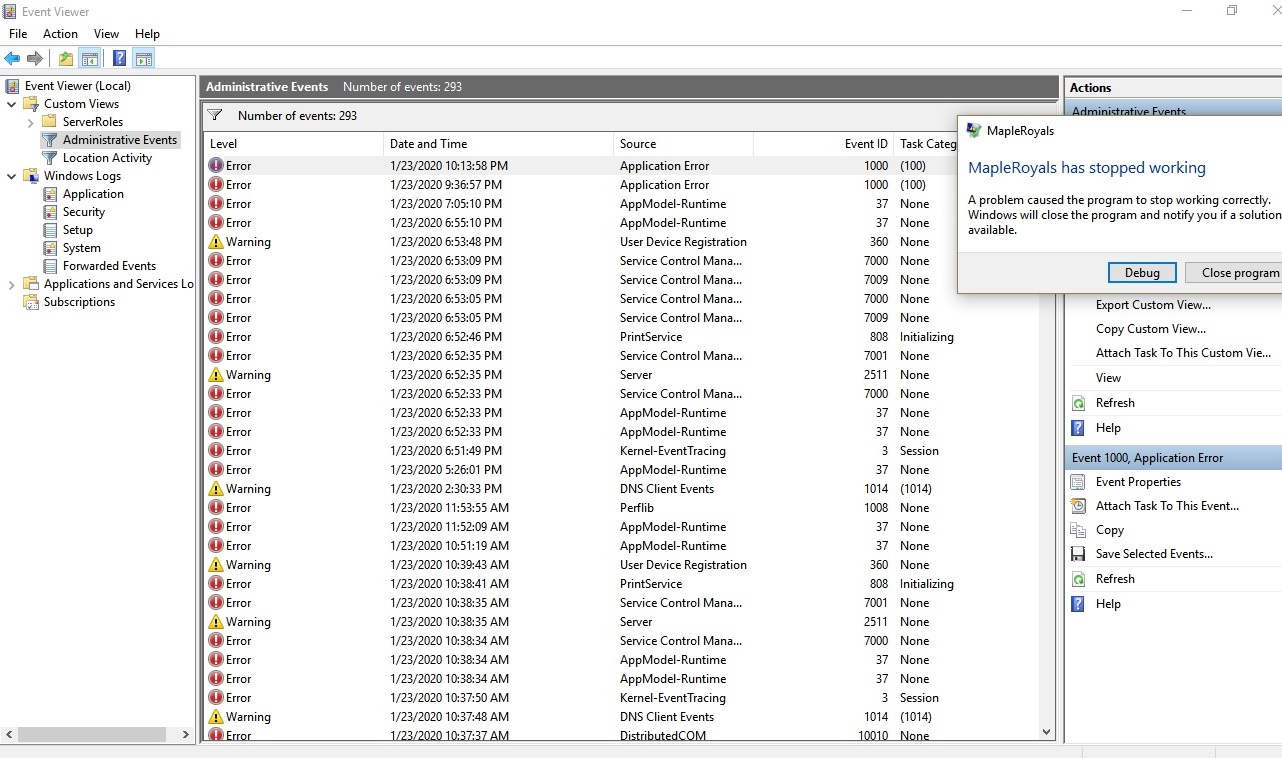Select the Kernel-EventTracing event at 6:51:49 PM

620,451
